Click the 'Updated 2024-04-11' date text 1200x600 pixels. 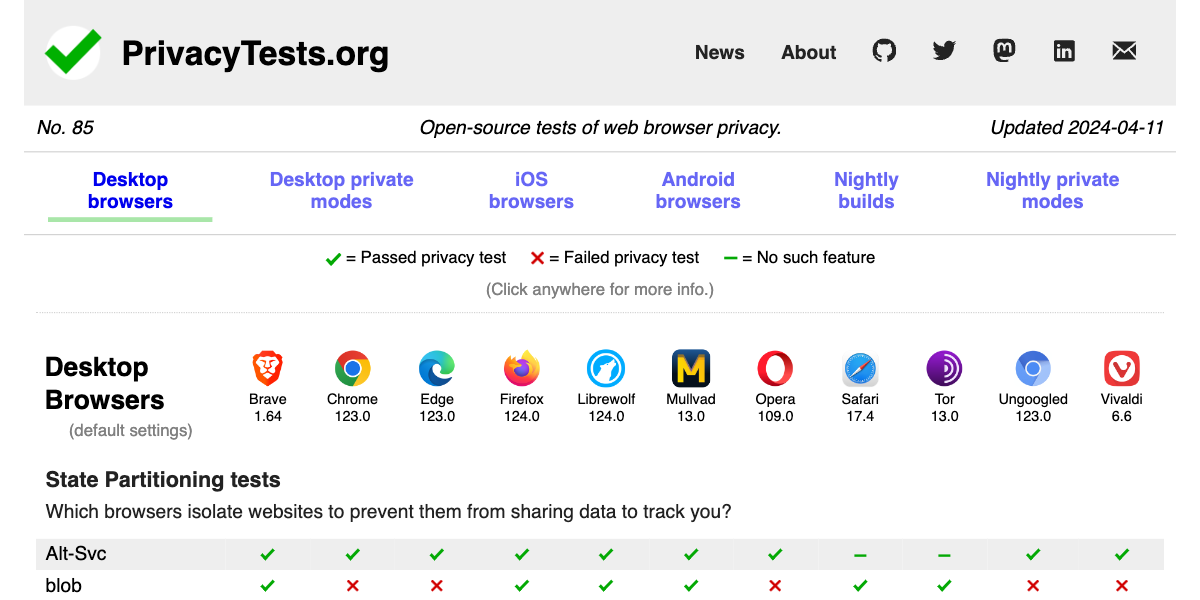(x=1077, y=128)
